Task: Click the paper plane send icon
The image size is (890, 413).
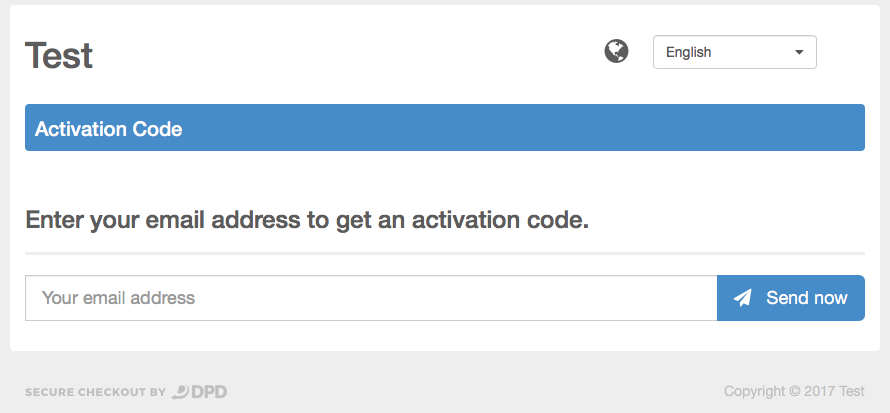Action: [x=742, y=298]
